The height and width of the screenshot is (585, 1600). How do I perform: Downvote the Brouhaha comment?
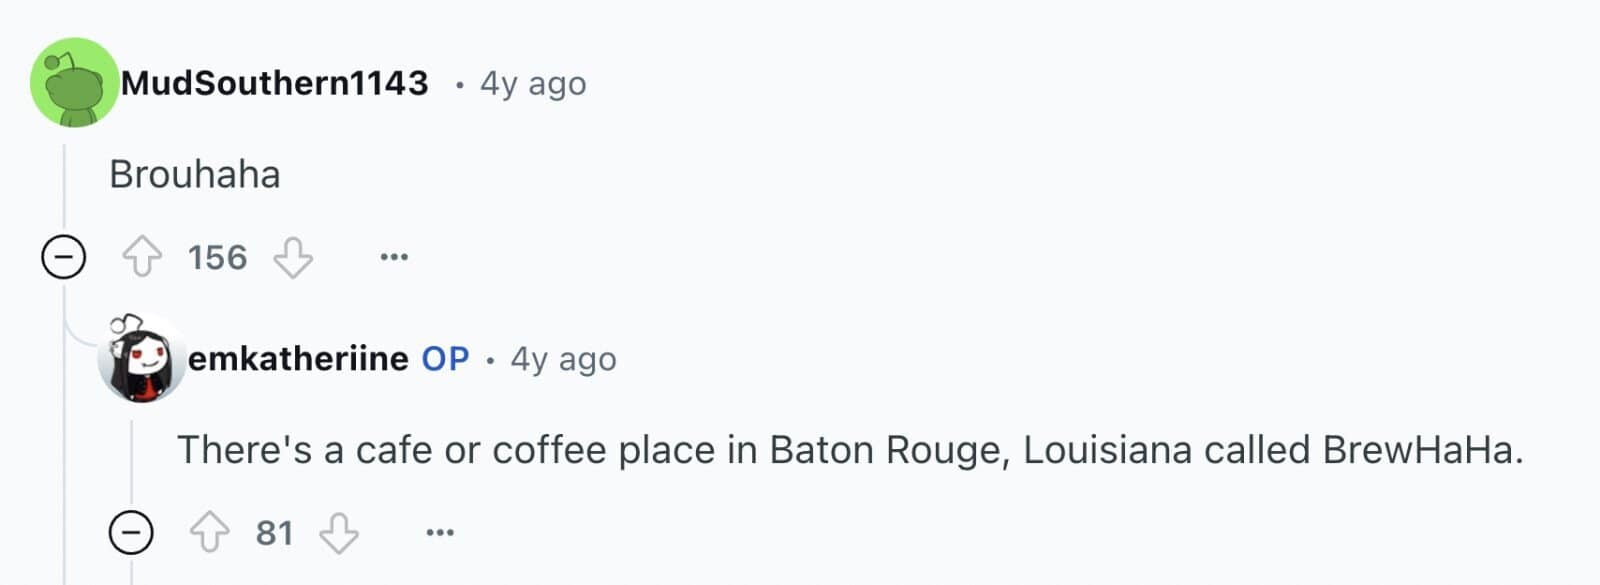pos(293,257)
